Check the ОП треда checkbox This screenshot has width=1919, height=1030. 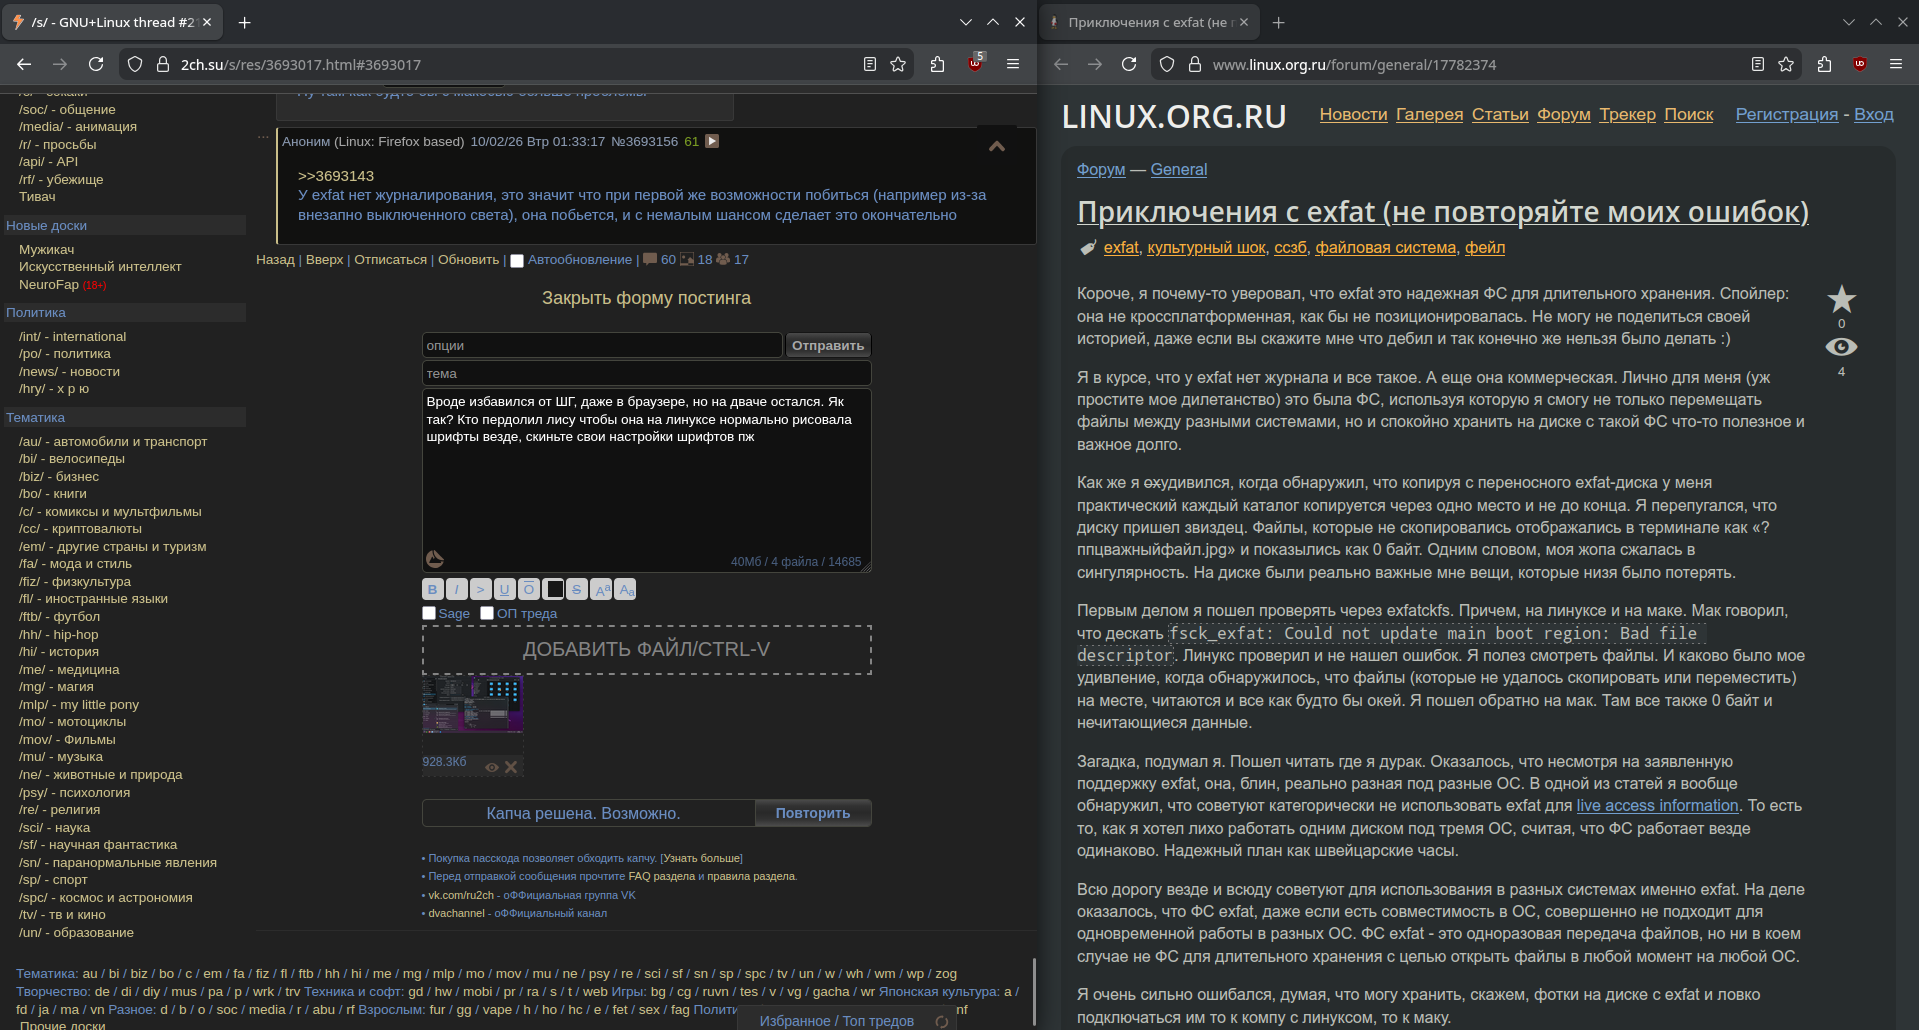tap(487, 613)
